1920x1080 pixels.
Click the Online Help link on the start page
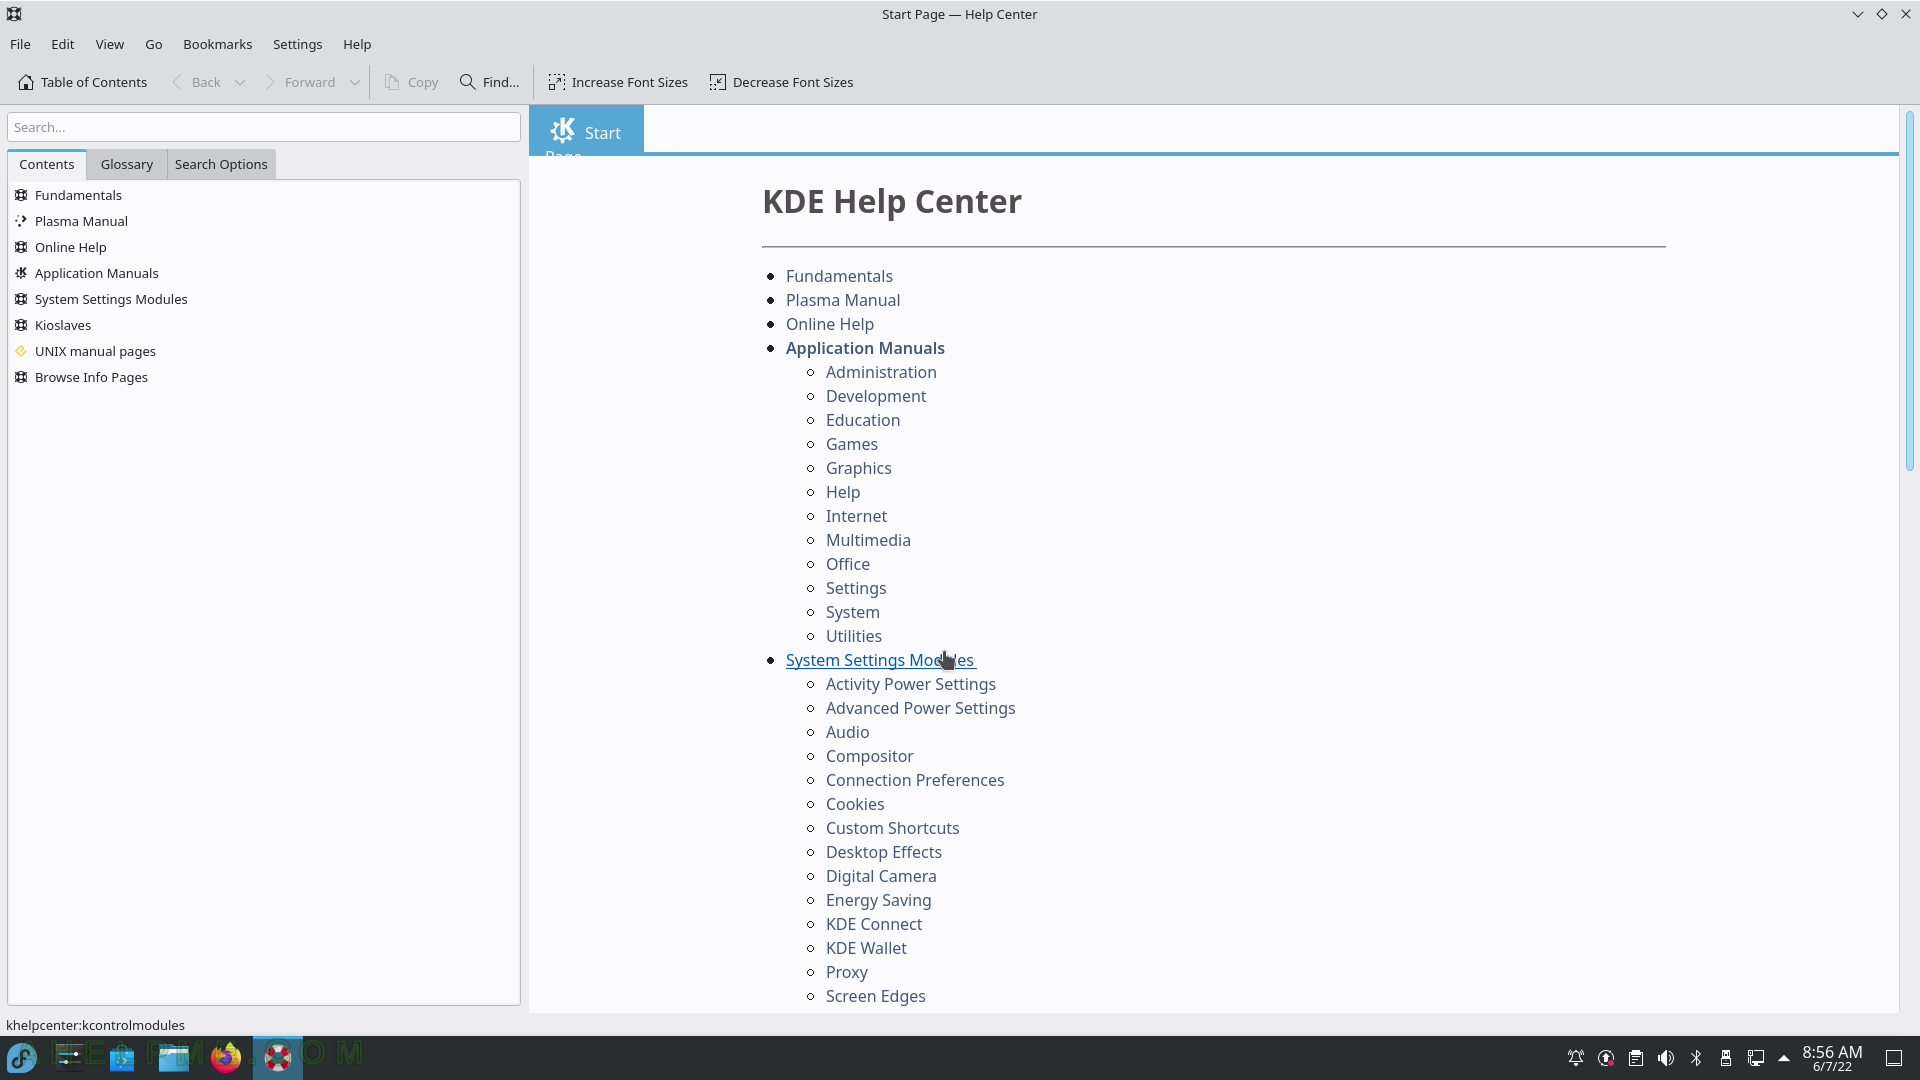[830, 324]
